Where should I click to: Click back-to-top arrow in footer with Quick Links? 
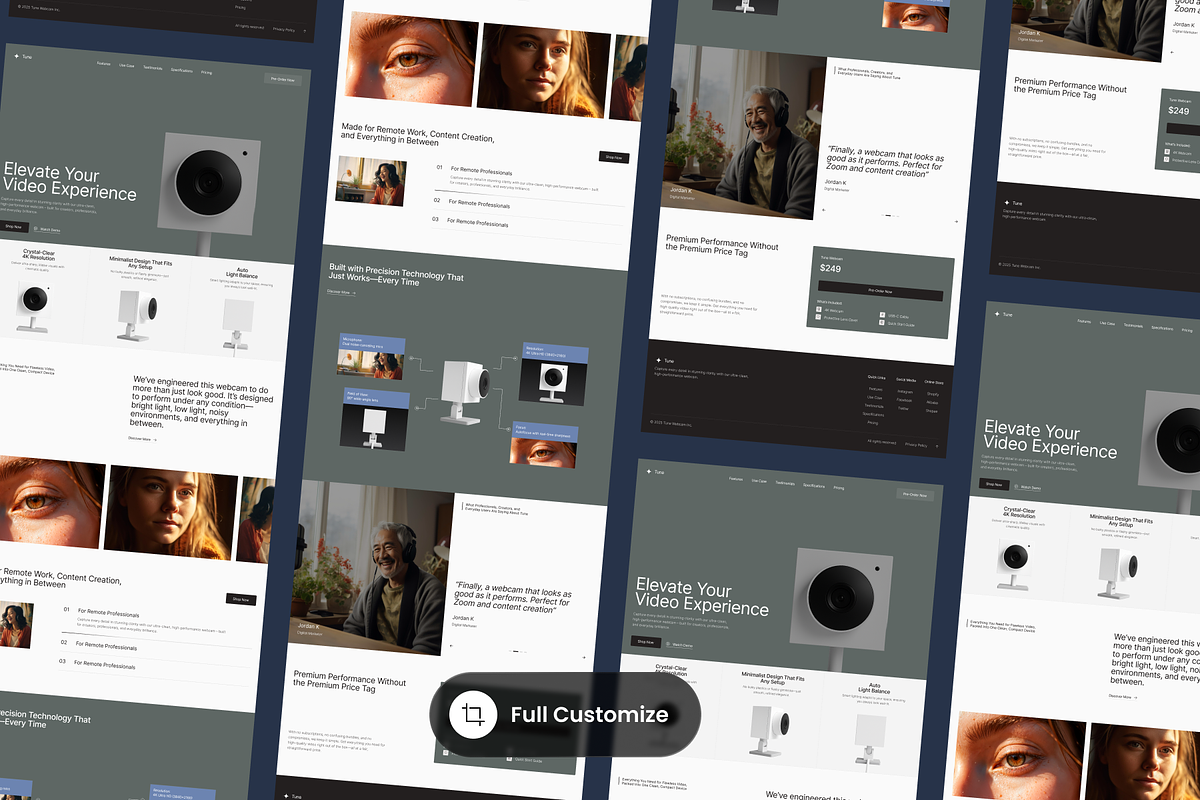click(937, 446)
